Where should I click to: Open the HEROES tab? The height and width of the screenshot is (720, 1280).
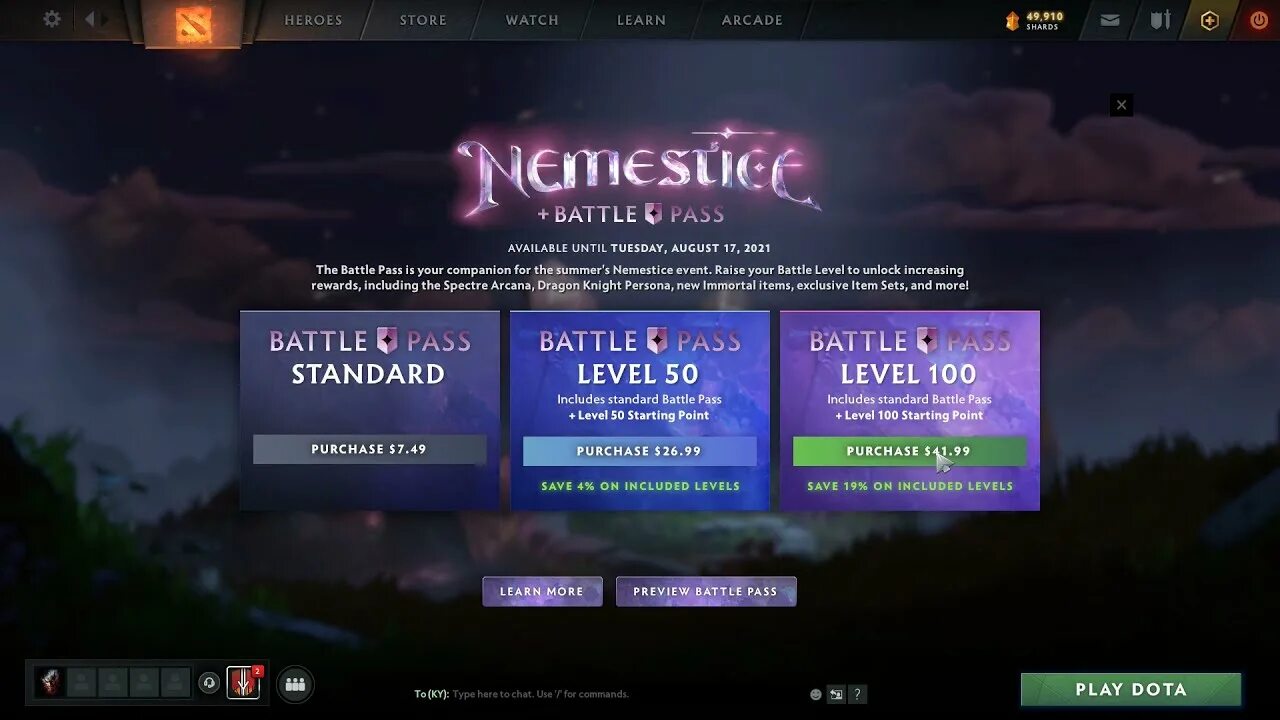click(x=313, y=20)
